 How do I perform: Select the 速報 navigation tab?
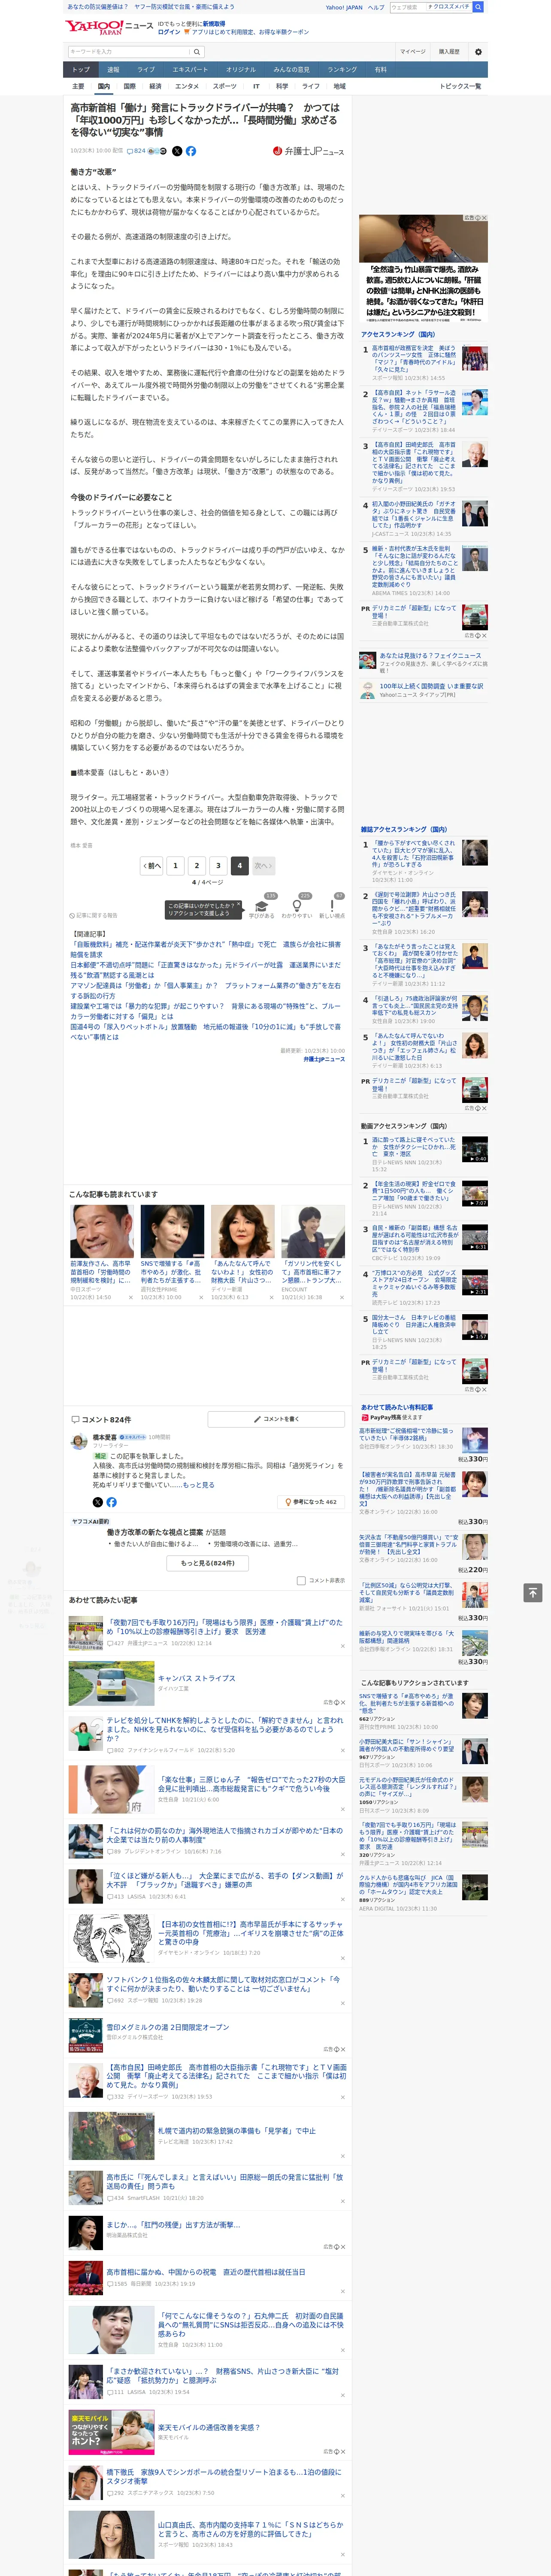[x=113, y=70]
